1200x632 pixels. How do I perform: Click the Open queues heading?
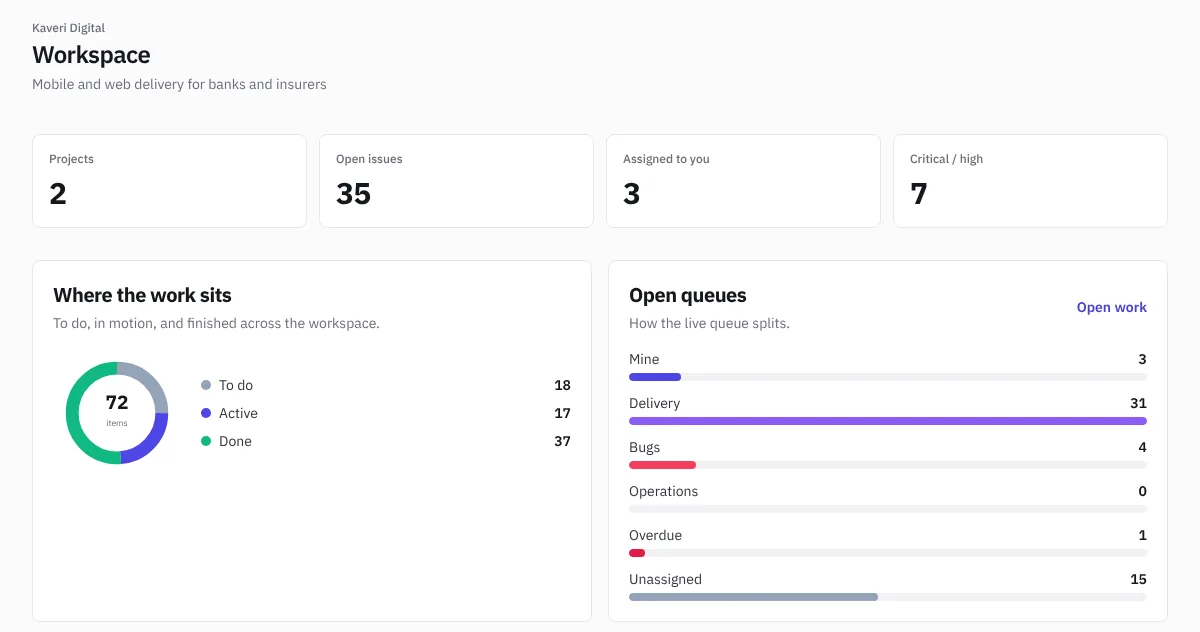(x=688, y=295)
